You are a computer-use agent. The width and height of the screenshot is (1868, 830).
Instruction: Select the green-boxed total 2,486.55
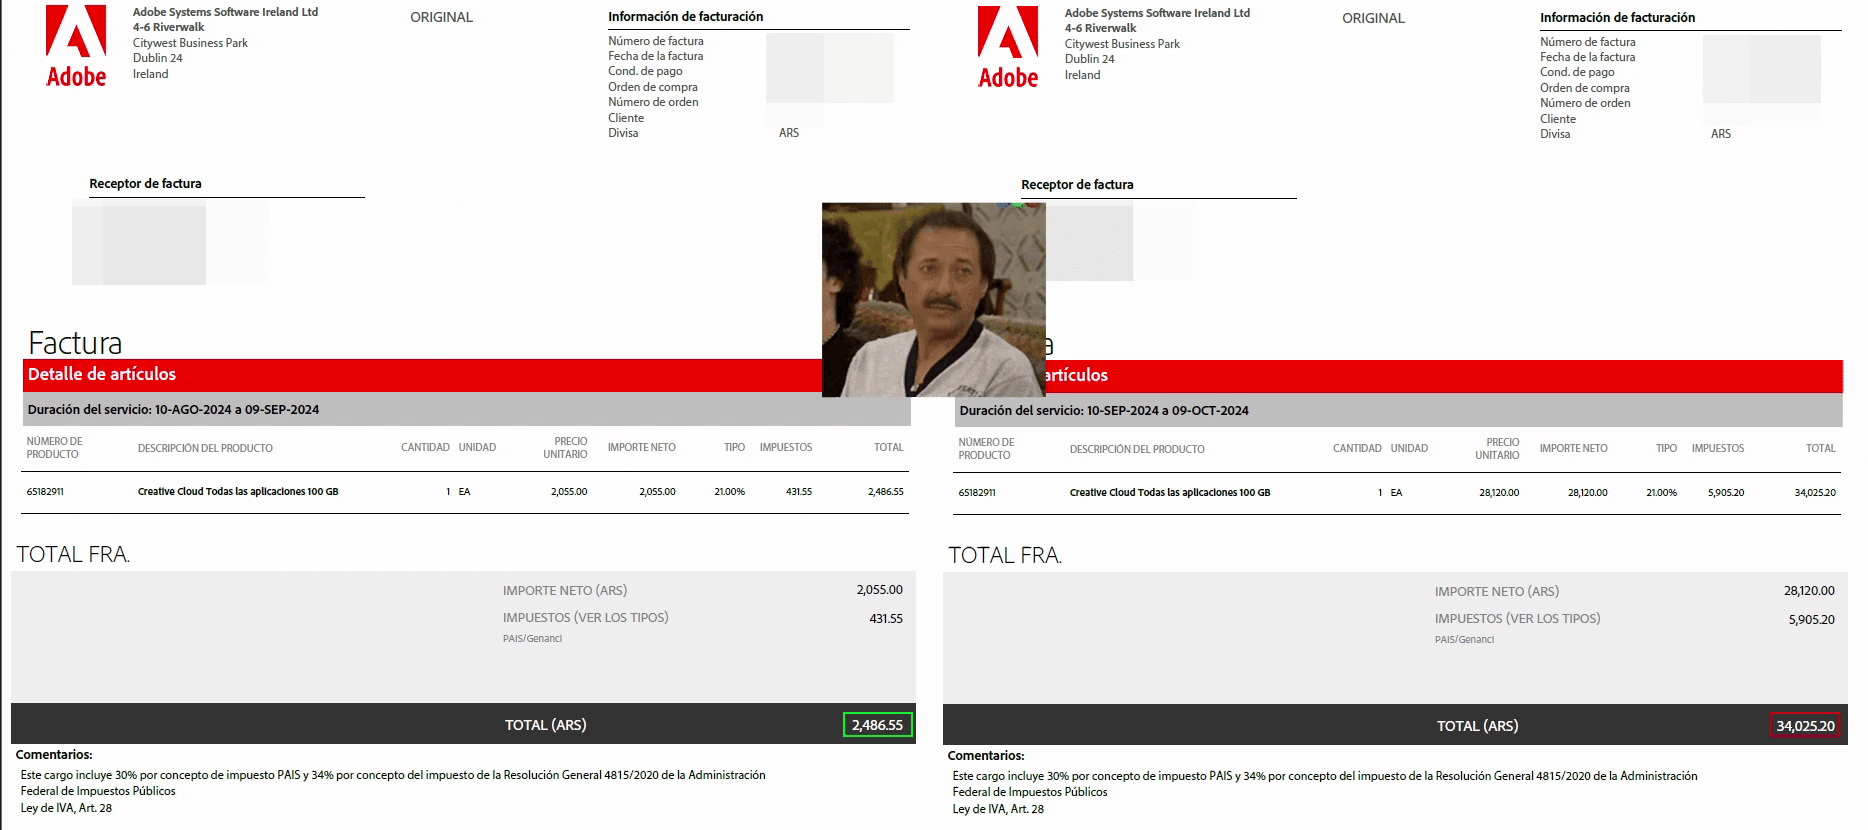tap(878, 725)
